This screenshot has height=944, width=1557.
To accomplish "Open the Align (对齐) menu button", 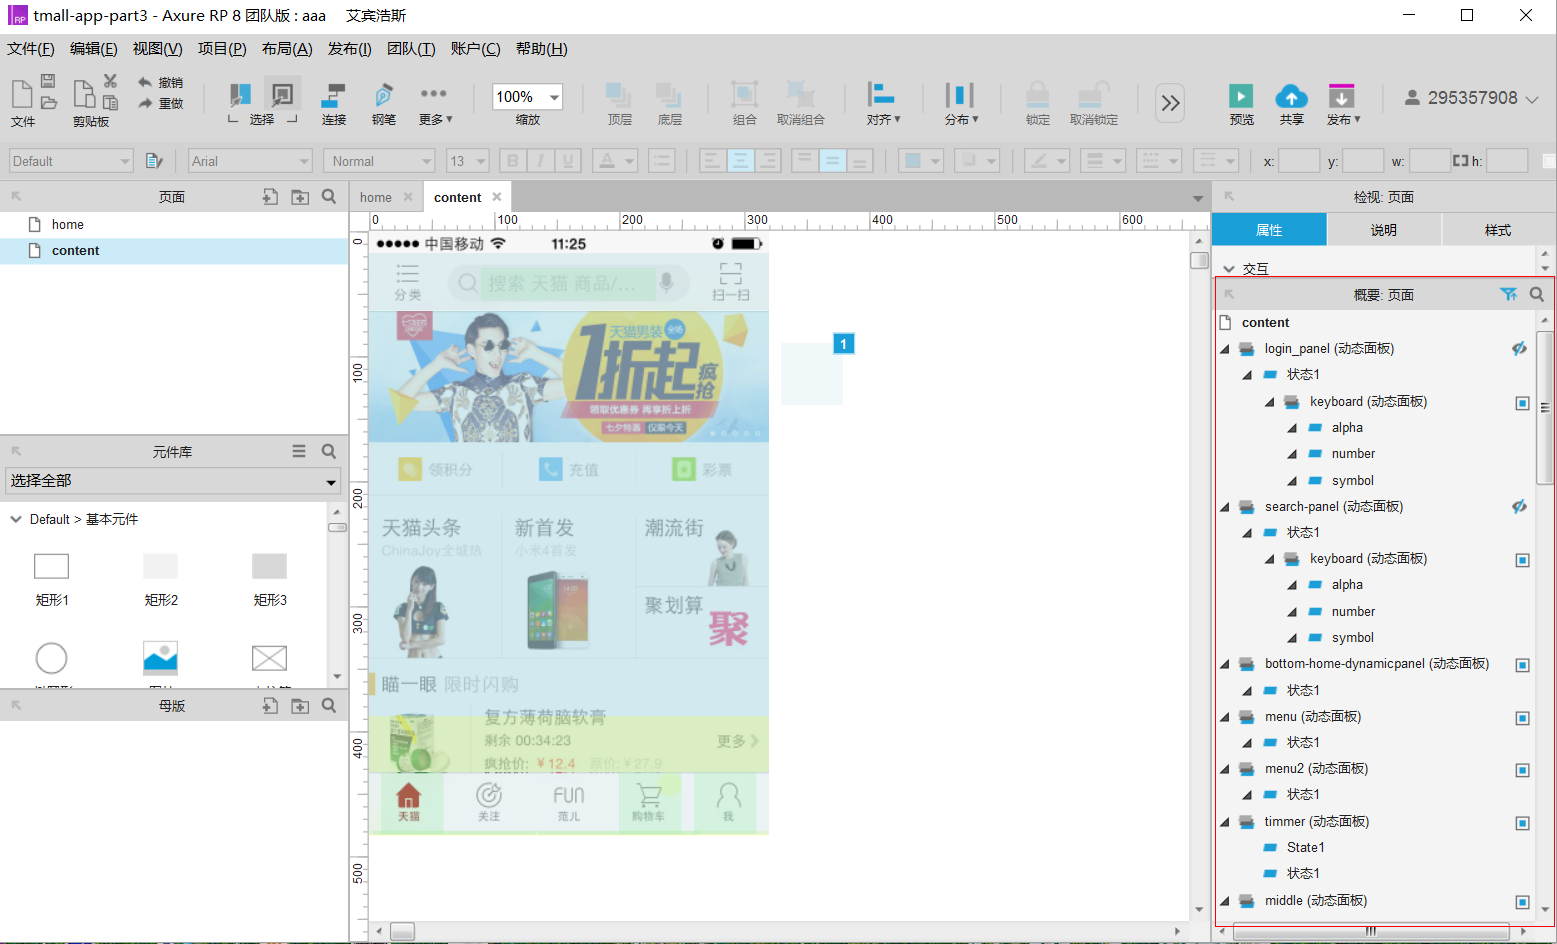I will [883, 103].
